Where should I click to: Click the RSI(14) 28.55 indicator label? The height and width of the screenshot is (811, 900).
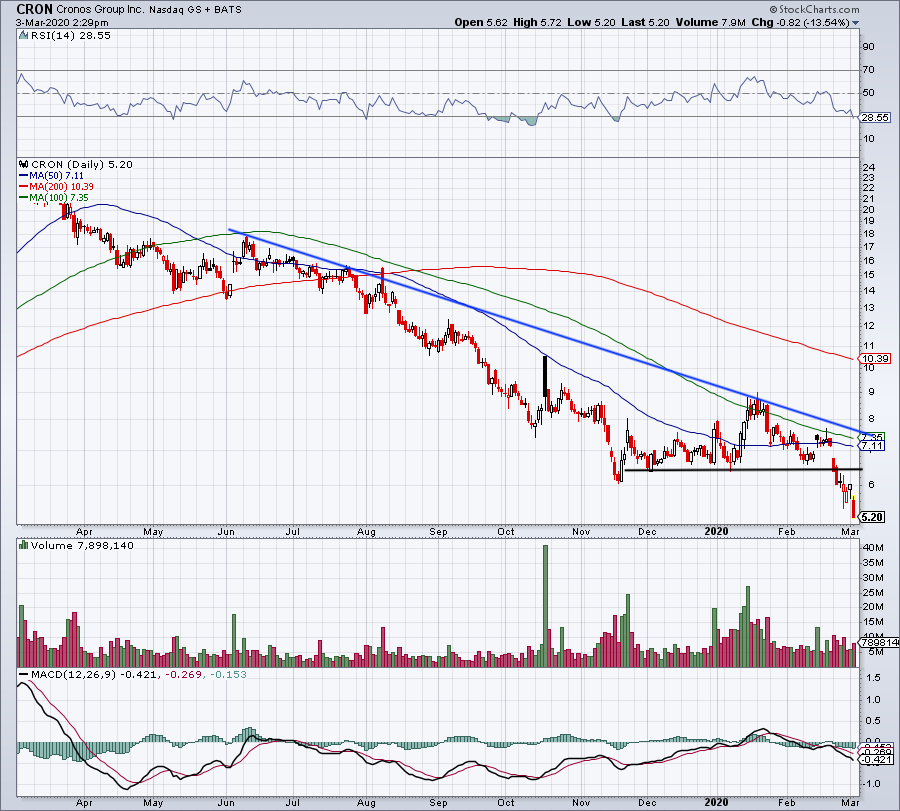pos(71,36)
